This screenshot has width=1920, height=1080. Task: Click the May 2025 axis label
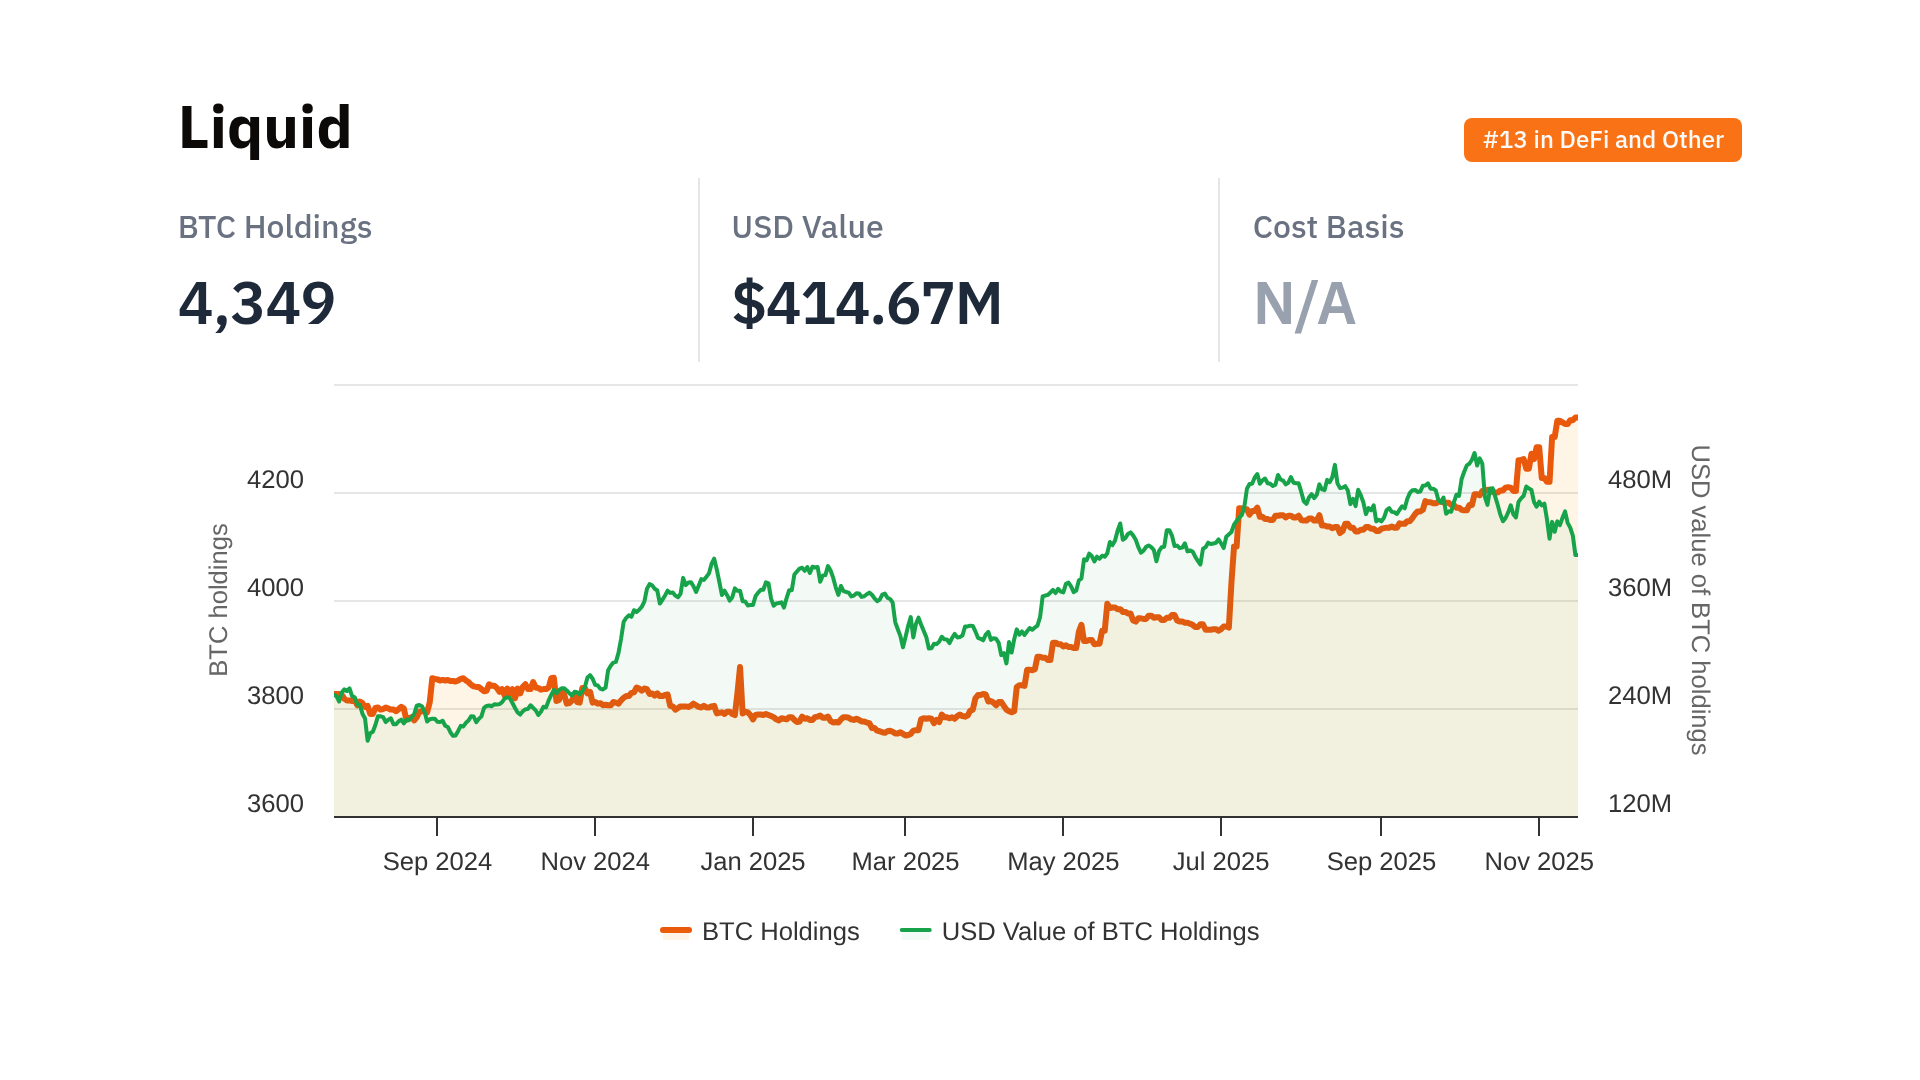(x=1063, y=861)
